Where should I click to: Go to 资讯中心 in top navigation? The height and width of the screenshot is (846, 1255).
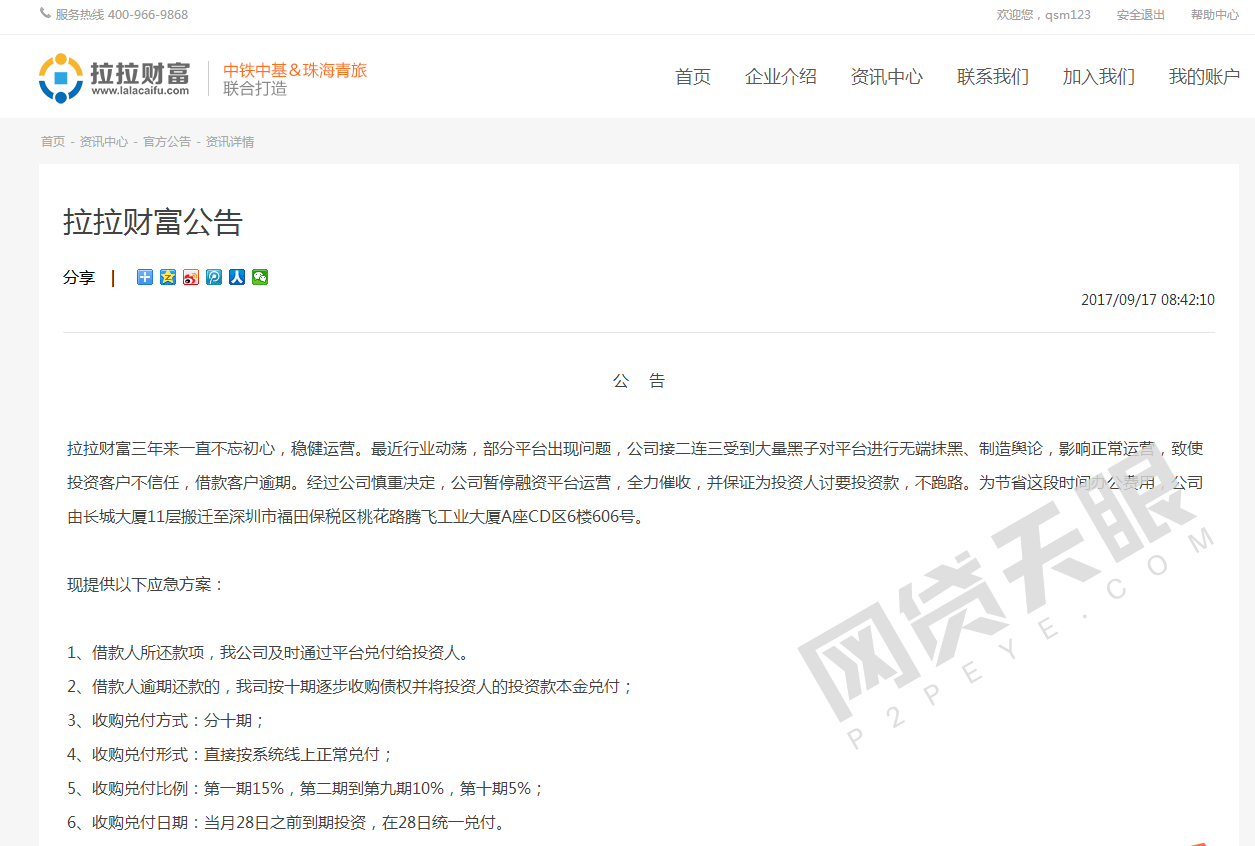coord(887,77)
